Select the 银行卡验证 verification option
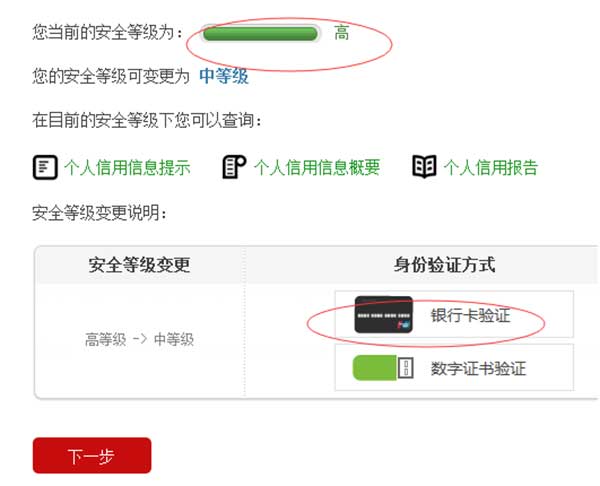600x486 pixels. click(454, 315)
